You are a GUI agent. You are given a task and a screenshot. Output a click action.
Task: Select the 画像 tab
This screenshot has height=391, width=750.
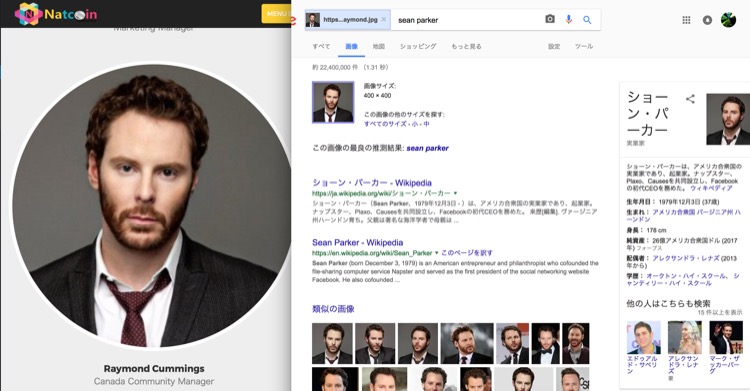pos(352,46)
